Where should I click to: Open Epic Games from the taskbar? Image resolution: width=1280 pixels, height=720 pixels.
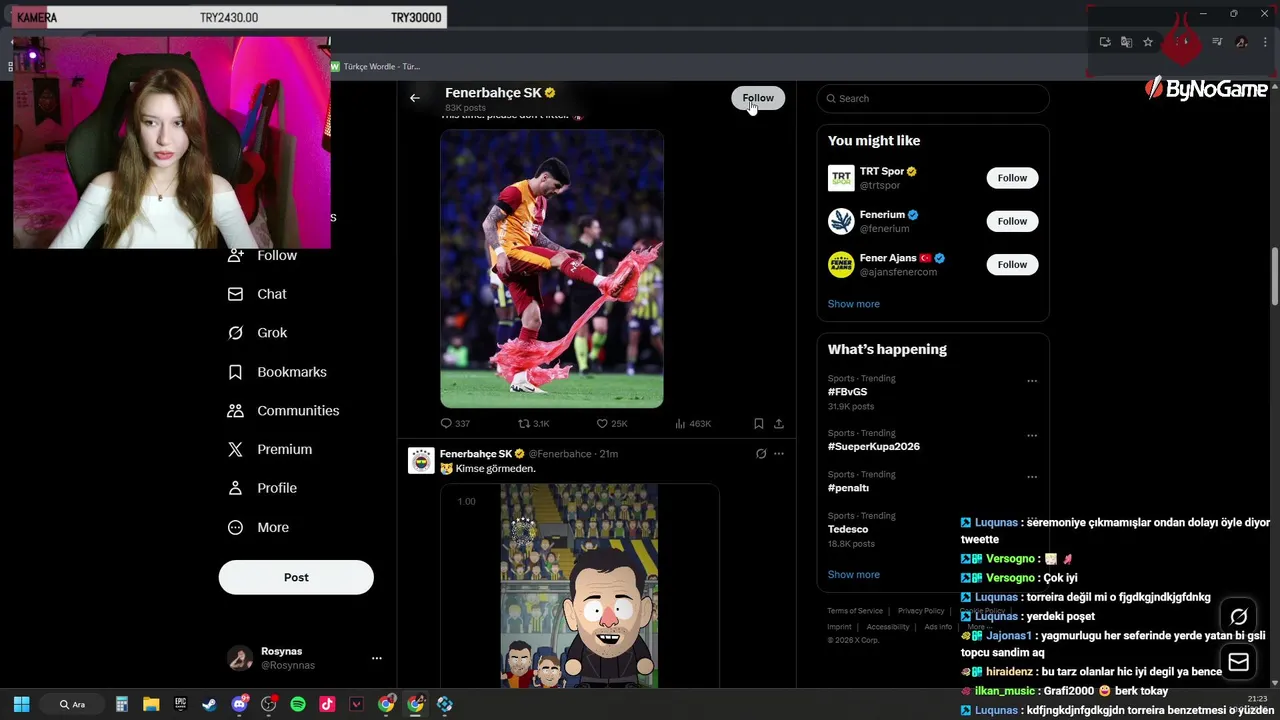tap(180, 704)
